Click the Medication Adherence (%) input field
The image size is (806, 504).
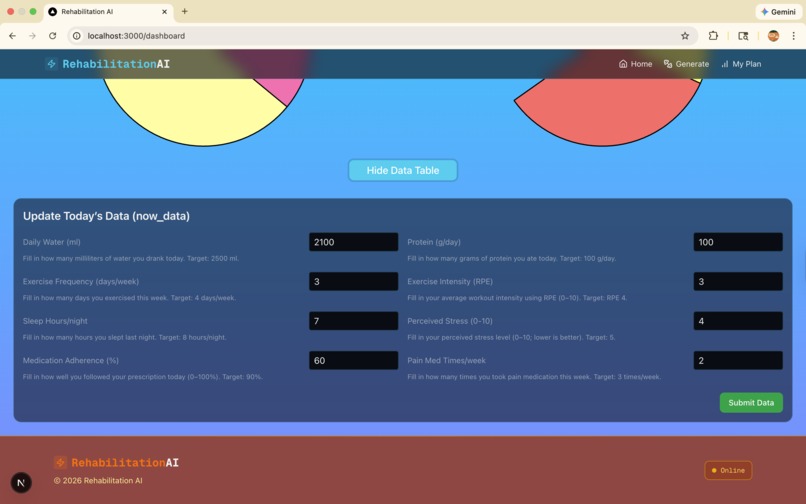354,361
